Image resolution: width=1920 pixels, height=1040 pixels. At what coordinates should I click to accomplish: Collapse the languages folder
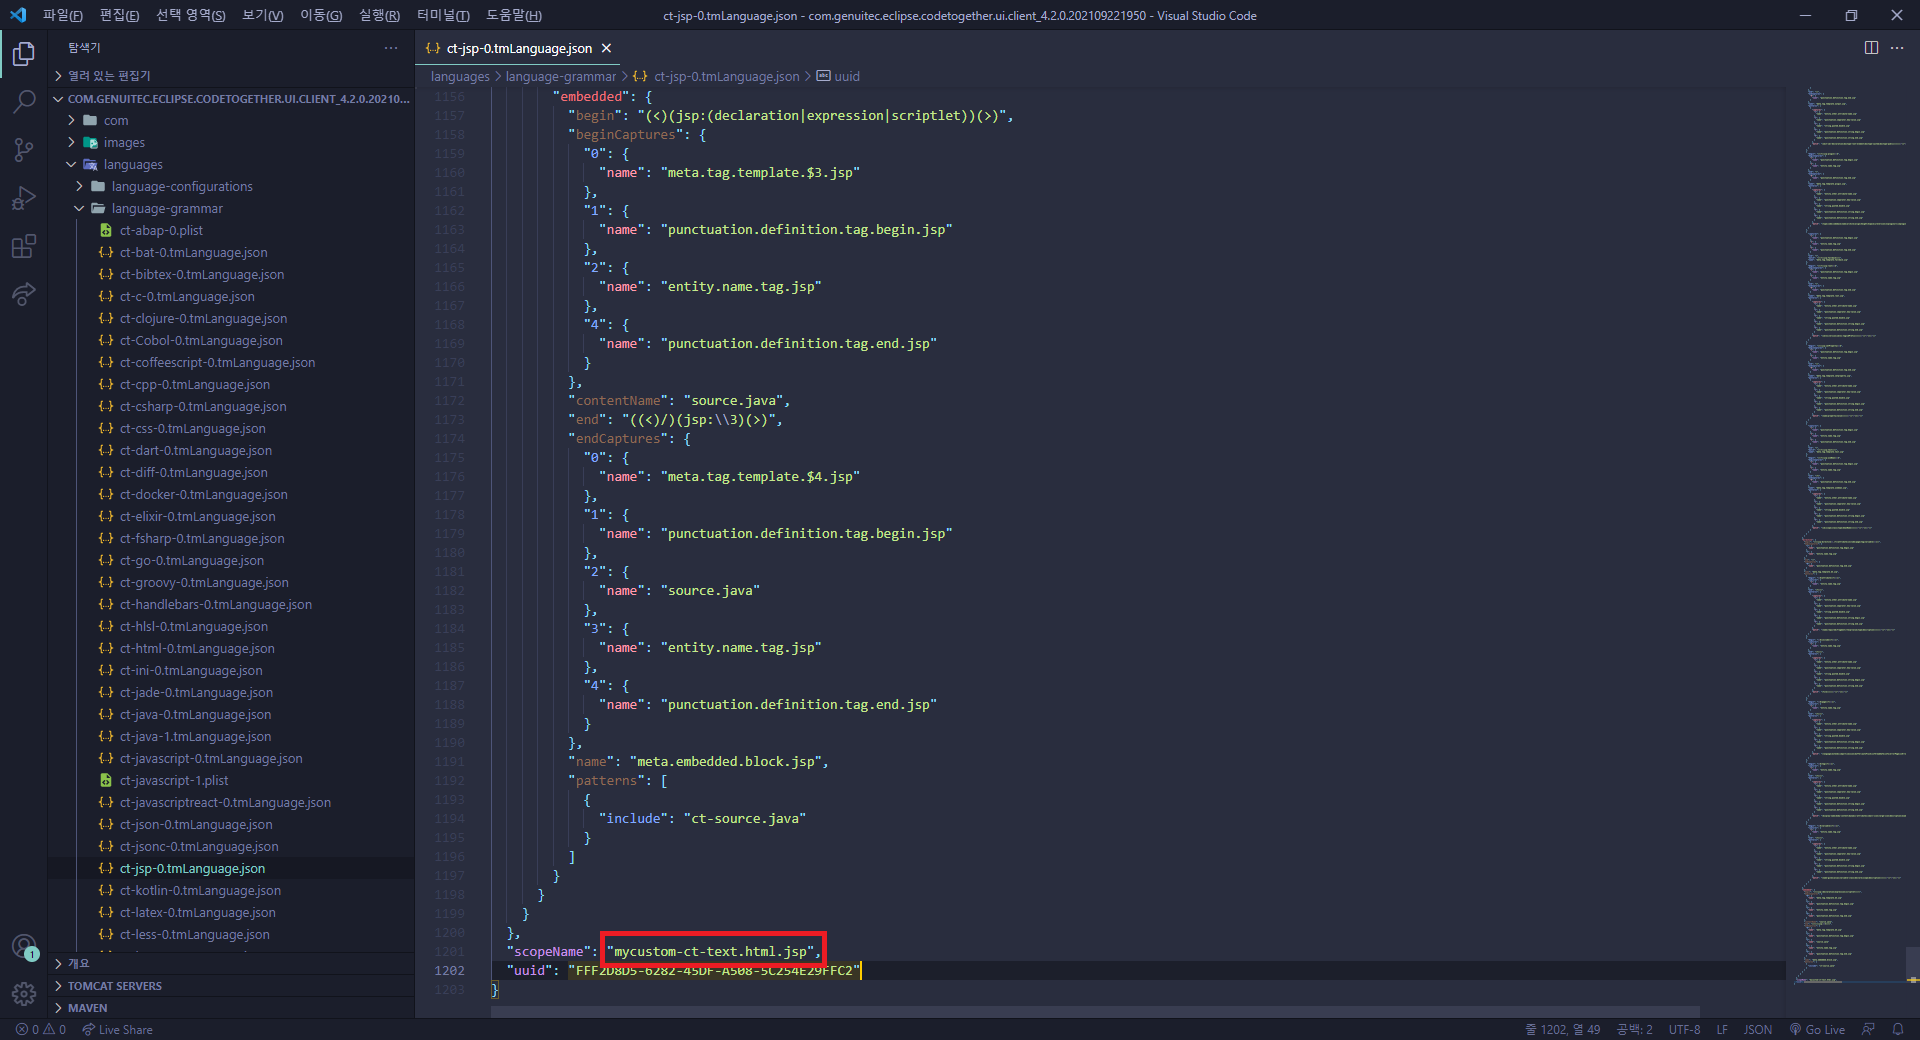click(134, 164)
